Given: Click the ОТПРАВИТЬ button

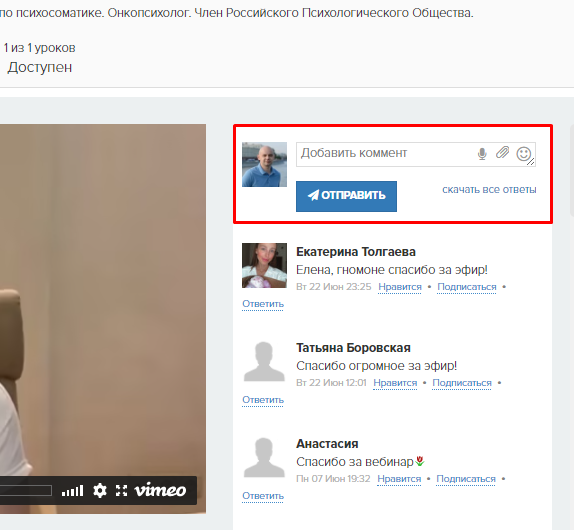Looking at the screenshot, I should [346, 196].
